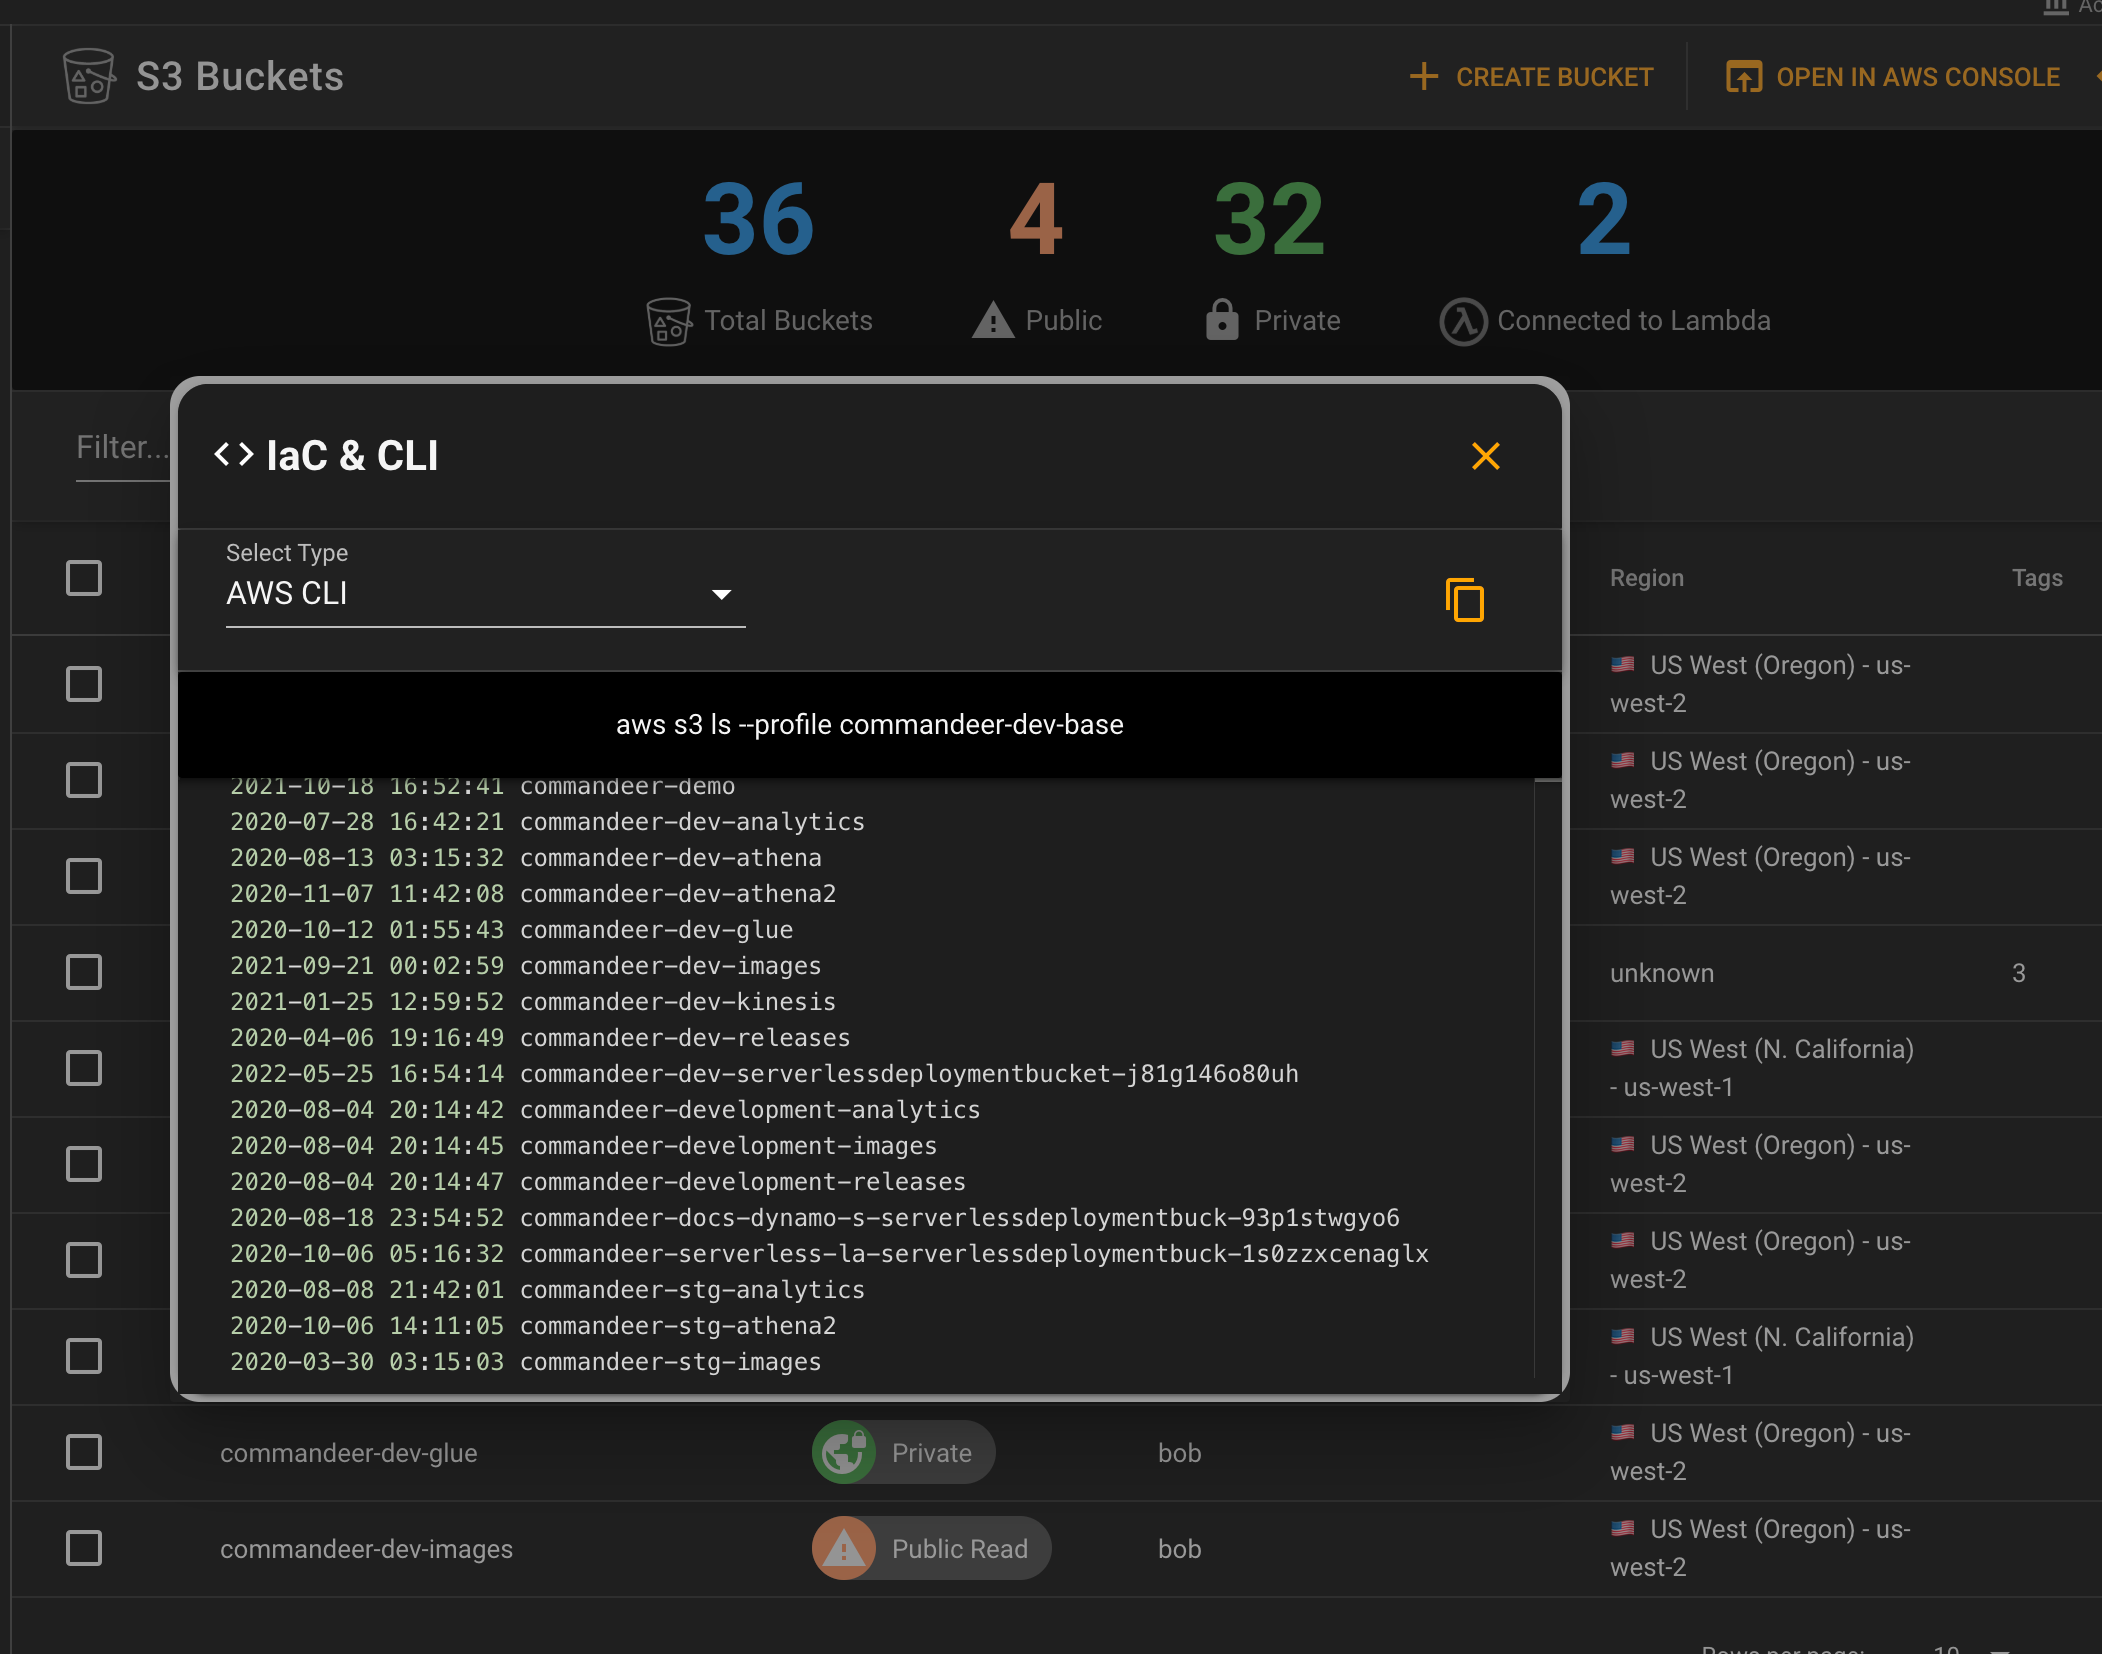Click the Tags column header
This screenshot has height=1654, width=2102.
2037,578
